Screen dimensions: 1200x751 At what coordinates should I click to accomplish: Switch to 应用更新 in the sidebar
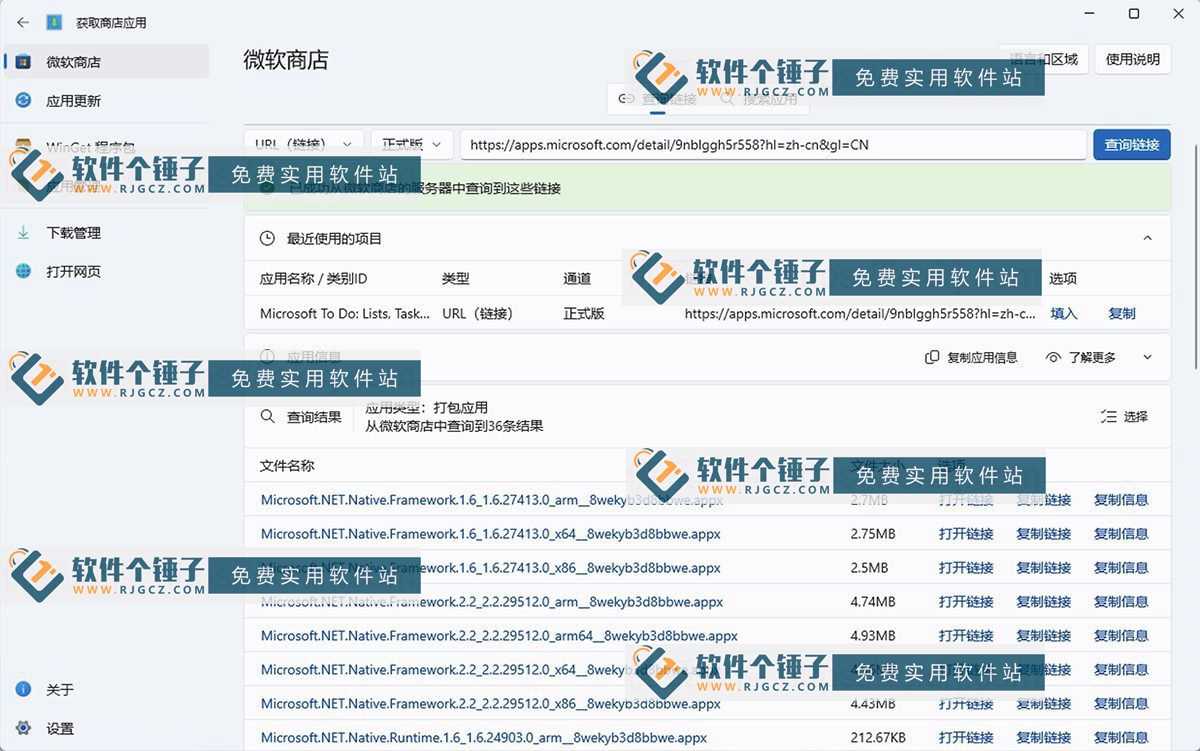(x=107, y=101)
